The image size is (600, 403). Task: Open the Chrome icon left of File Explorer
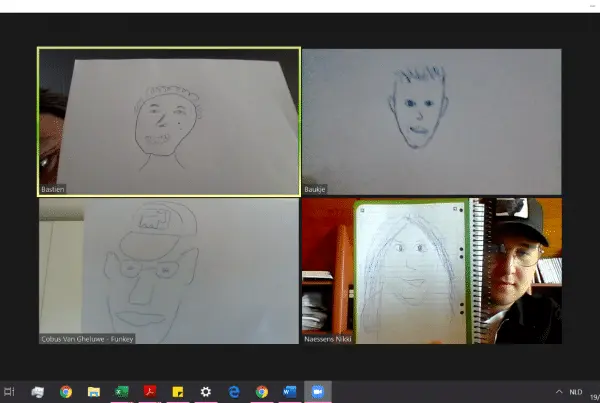[x=66, y=392]
